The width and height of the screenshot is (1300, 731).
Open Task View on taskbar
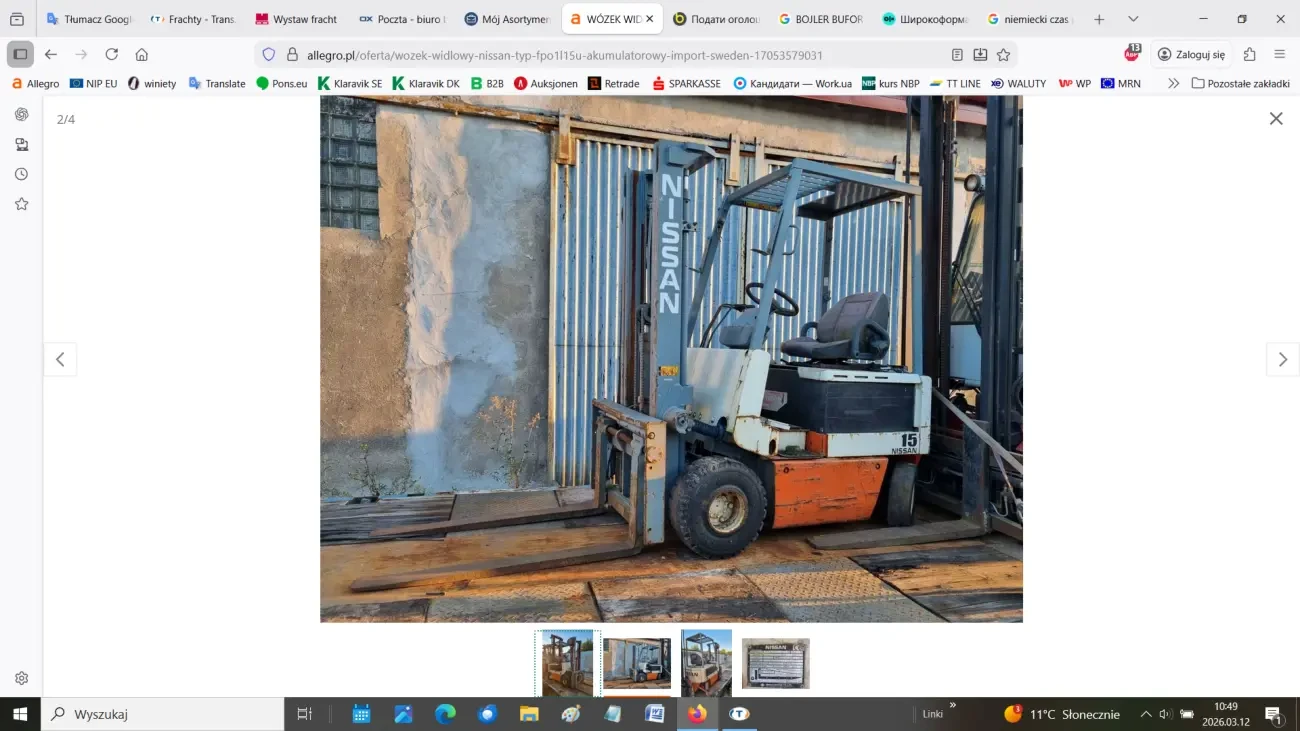click(305, 714)
